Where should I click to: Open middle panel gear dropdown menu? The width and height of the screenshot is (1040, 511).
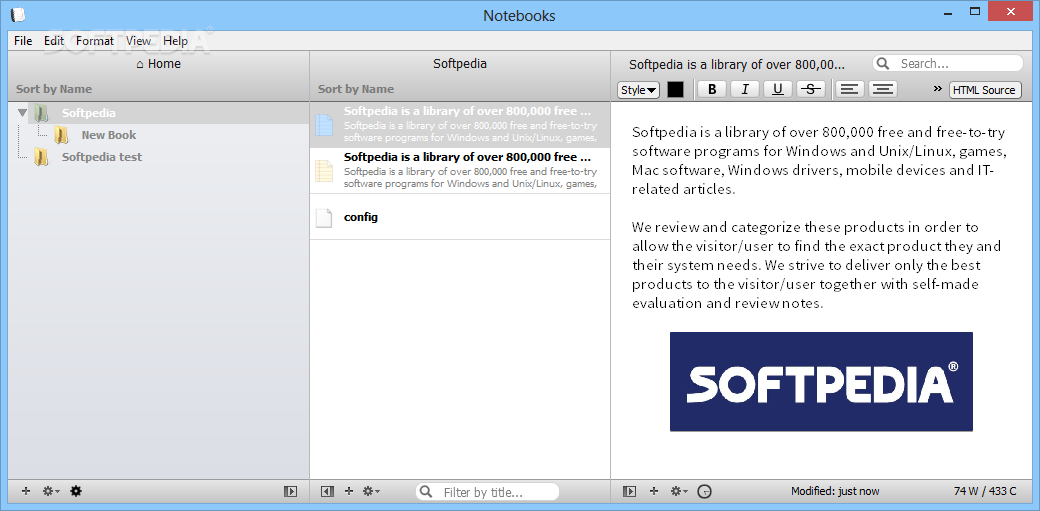pyautogui.click(x=371, y=491)
